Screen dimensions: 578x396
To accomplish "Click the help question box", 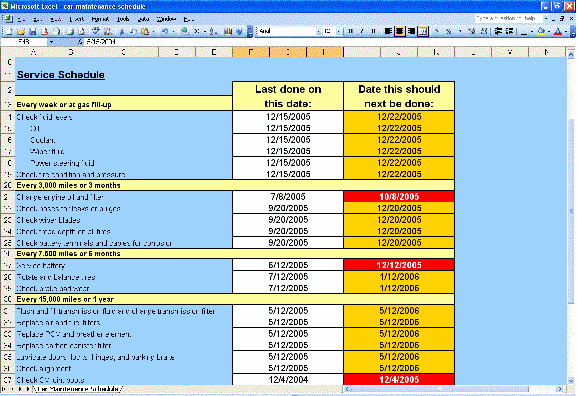I will [509, 18].
